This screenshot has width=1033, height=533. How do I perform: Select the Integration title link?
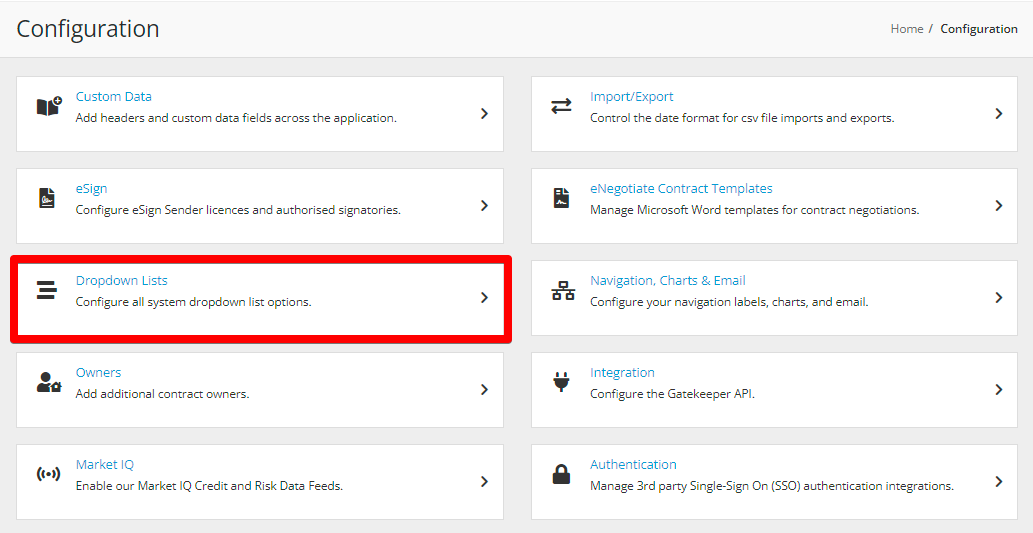[x=623, y=372]
